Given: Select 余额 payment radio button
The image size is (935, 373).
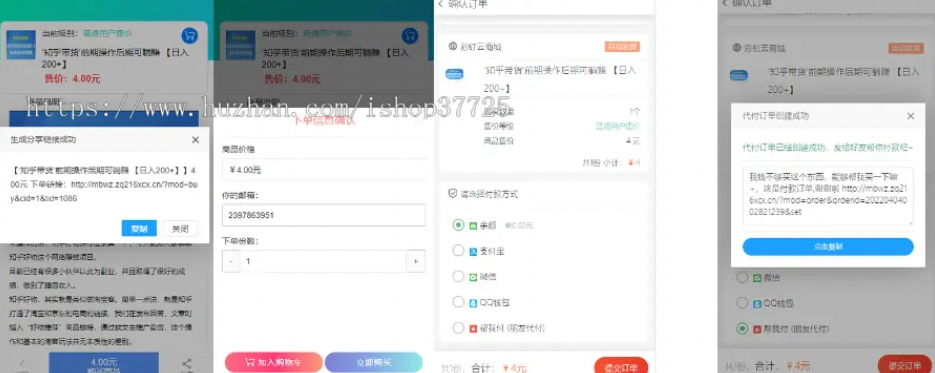Looking at the screenshot, I should click(458, 225).
